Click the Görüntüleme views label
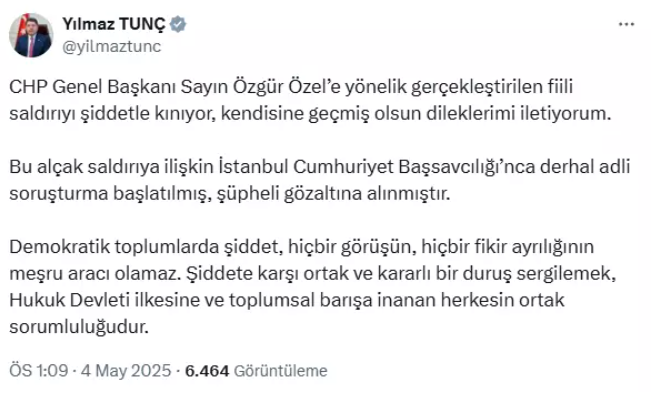 click(281, 371)
